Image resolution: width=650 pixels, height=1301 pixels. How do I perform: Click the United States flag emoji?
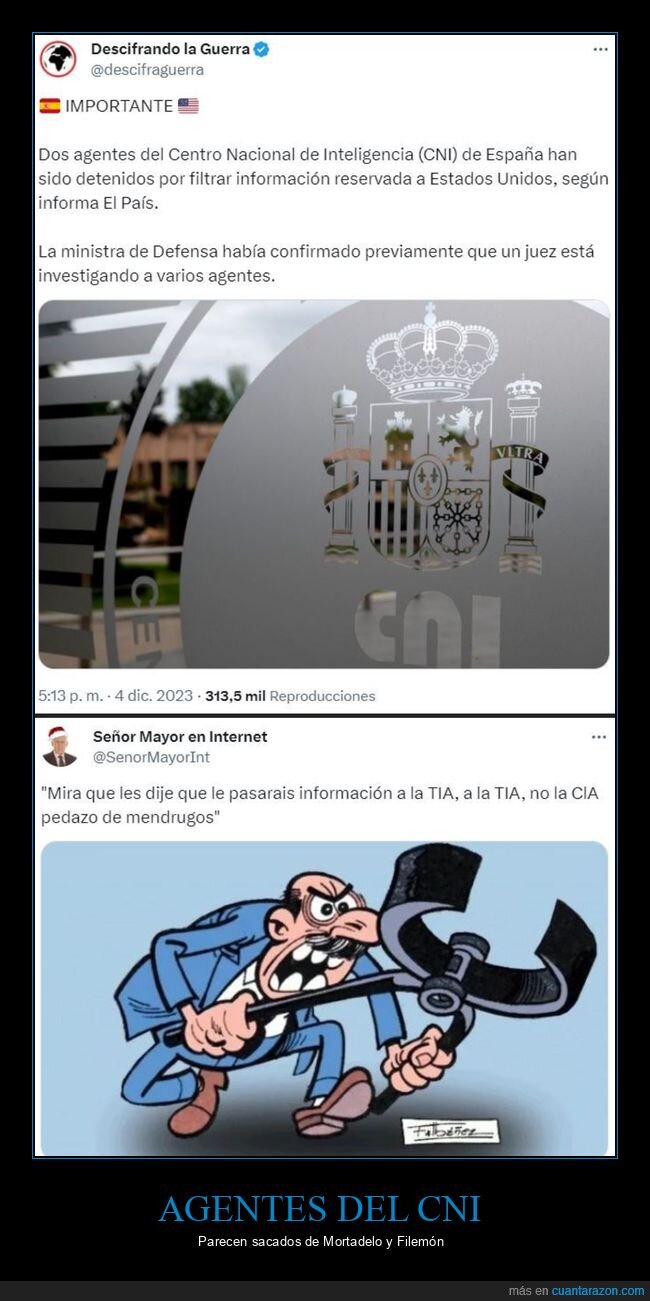188,106
